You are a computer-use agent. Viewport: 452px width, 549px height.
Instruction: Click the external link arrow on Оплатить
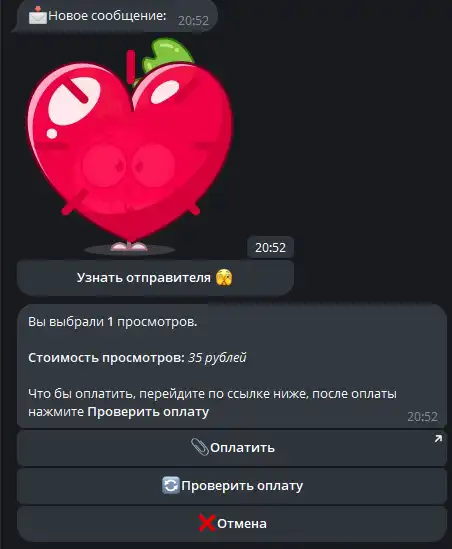[438, 439]
